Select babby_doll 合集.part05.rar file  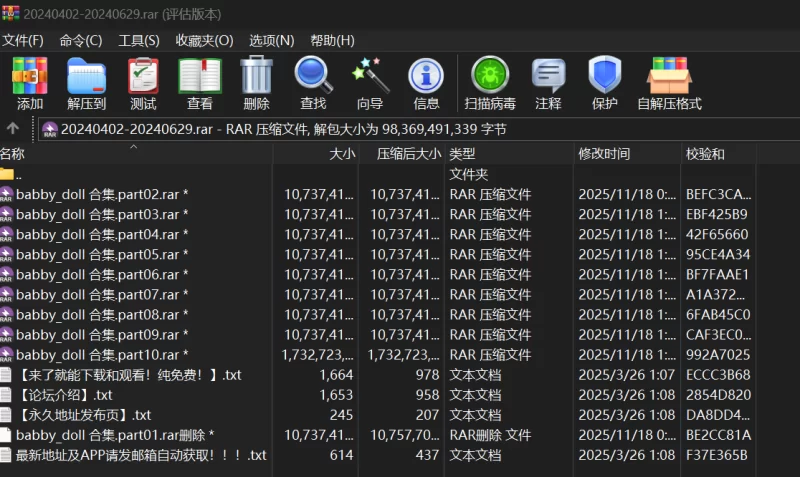[101, 254]
